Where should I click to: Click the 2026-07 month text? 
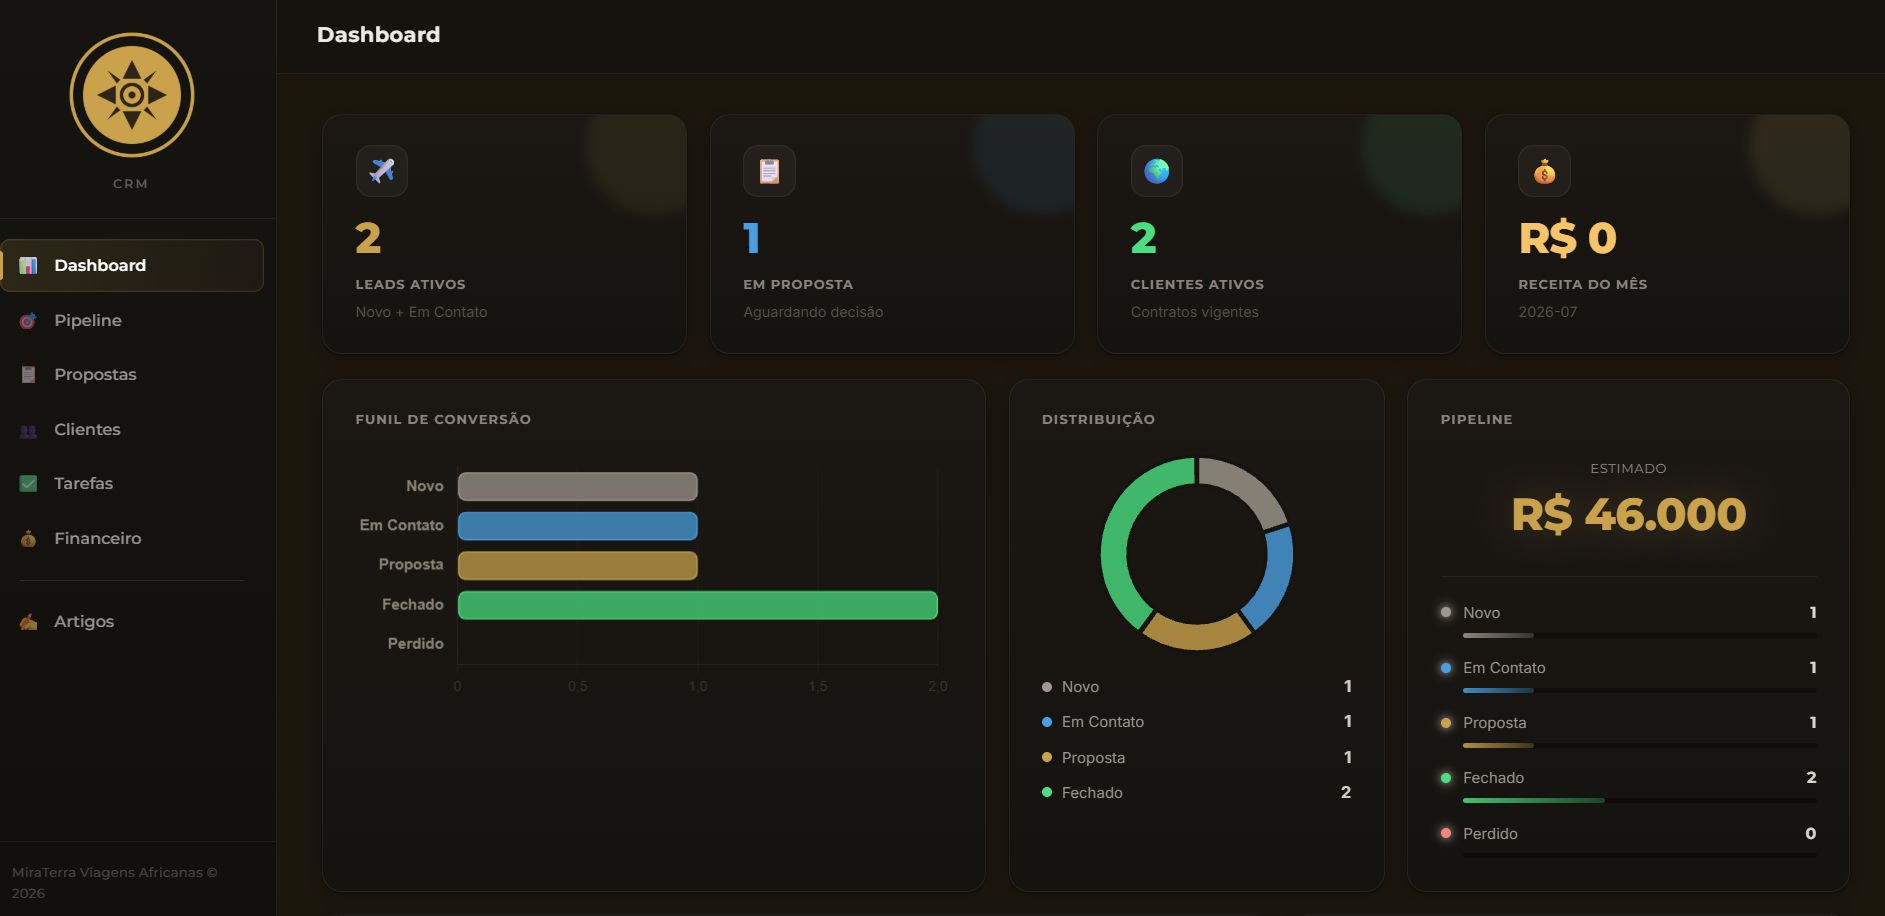click(x=1547, y=312)
